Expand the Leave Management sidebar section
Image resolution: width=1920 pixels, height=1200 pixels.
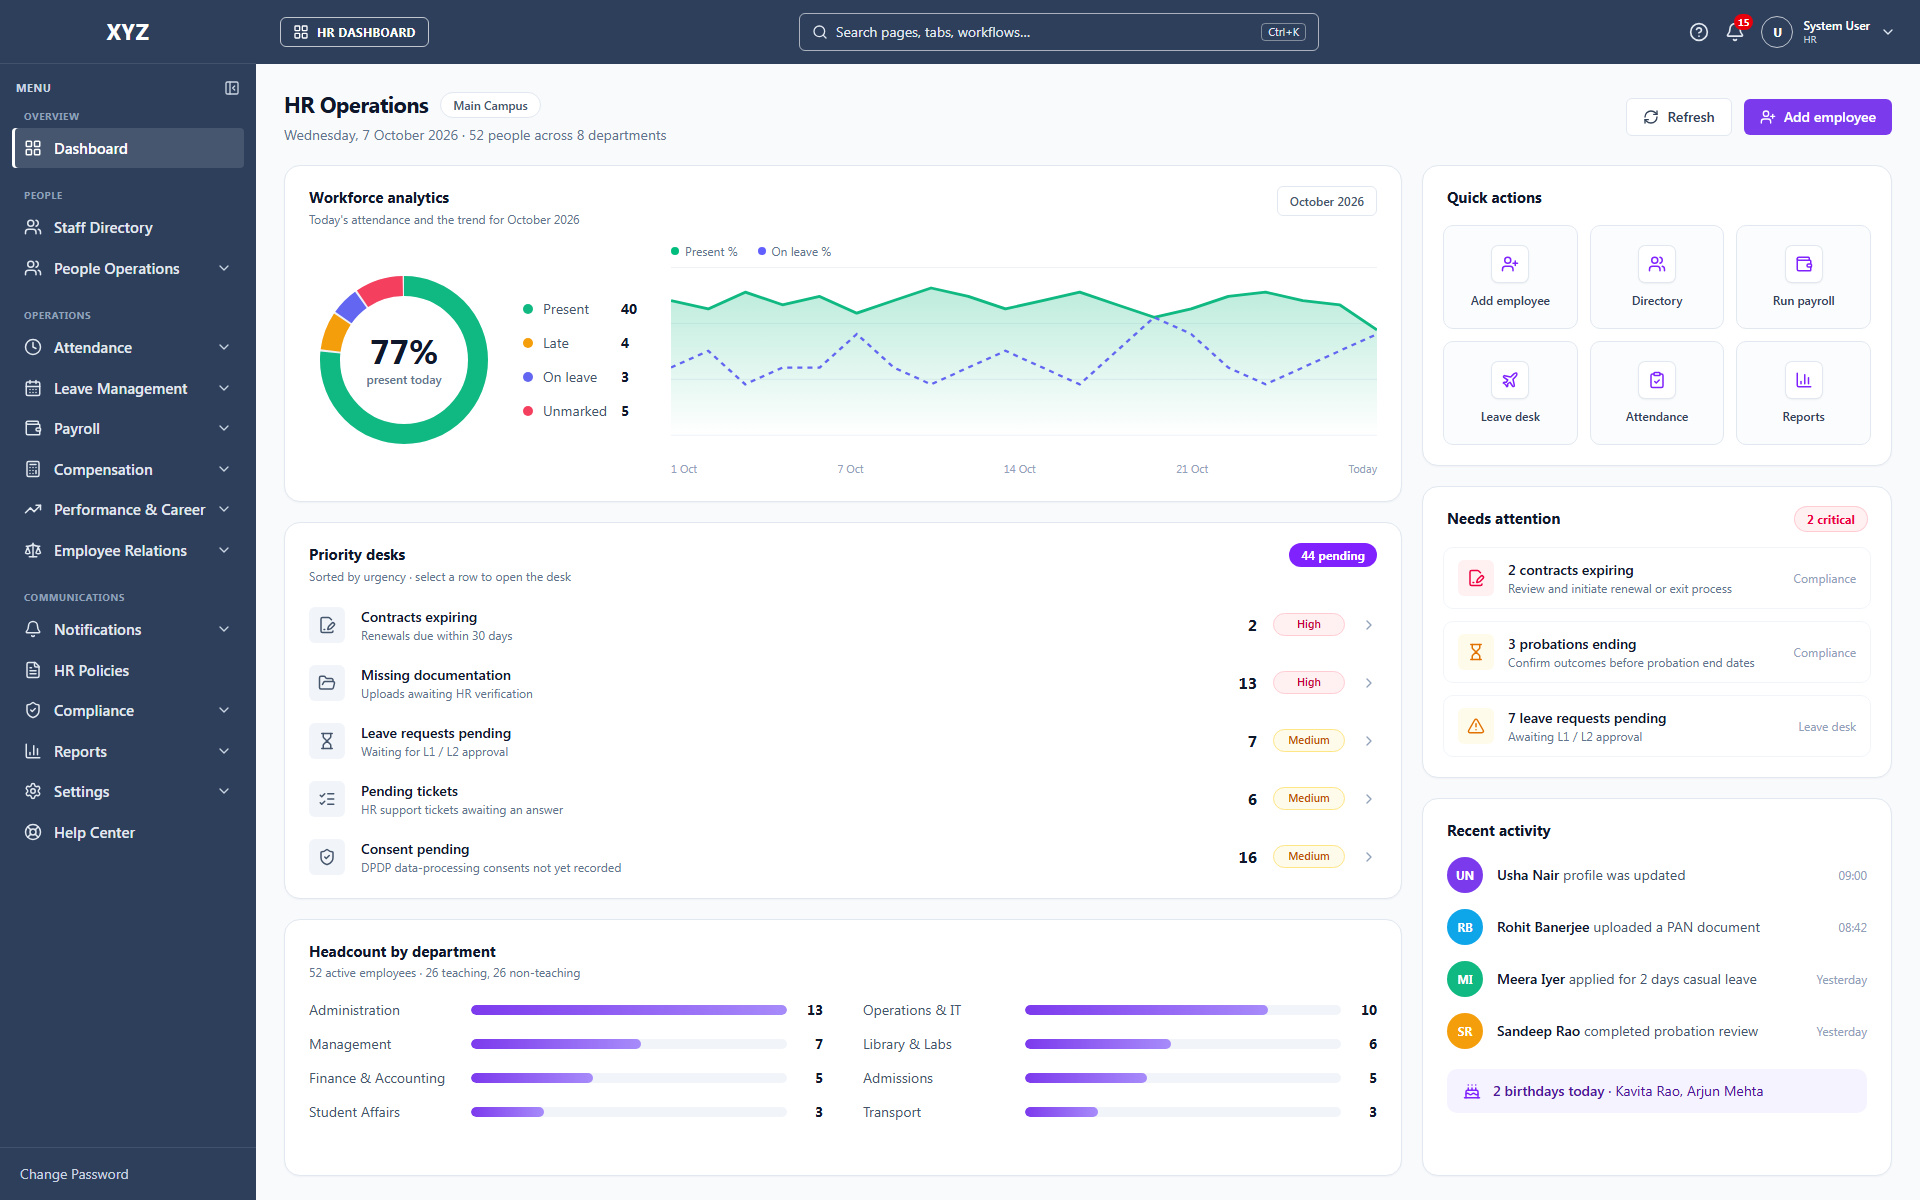pos(128,388)
